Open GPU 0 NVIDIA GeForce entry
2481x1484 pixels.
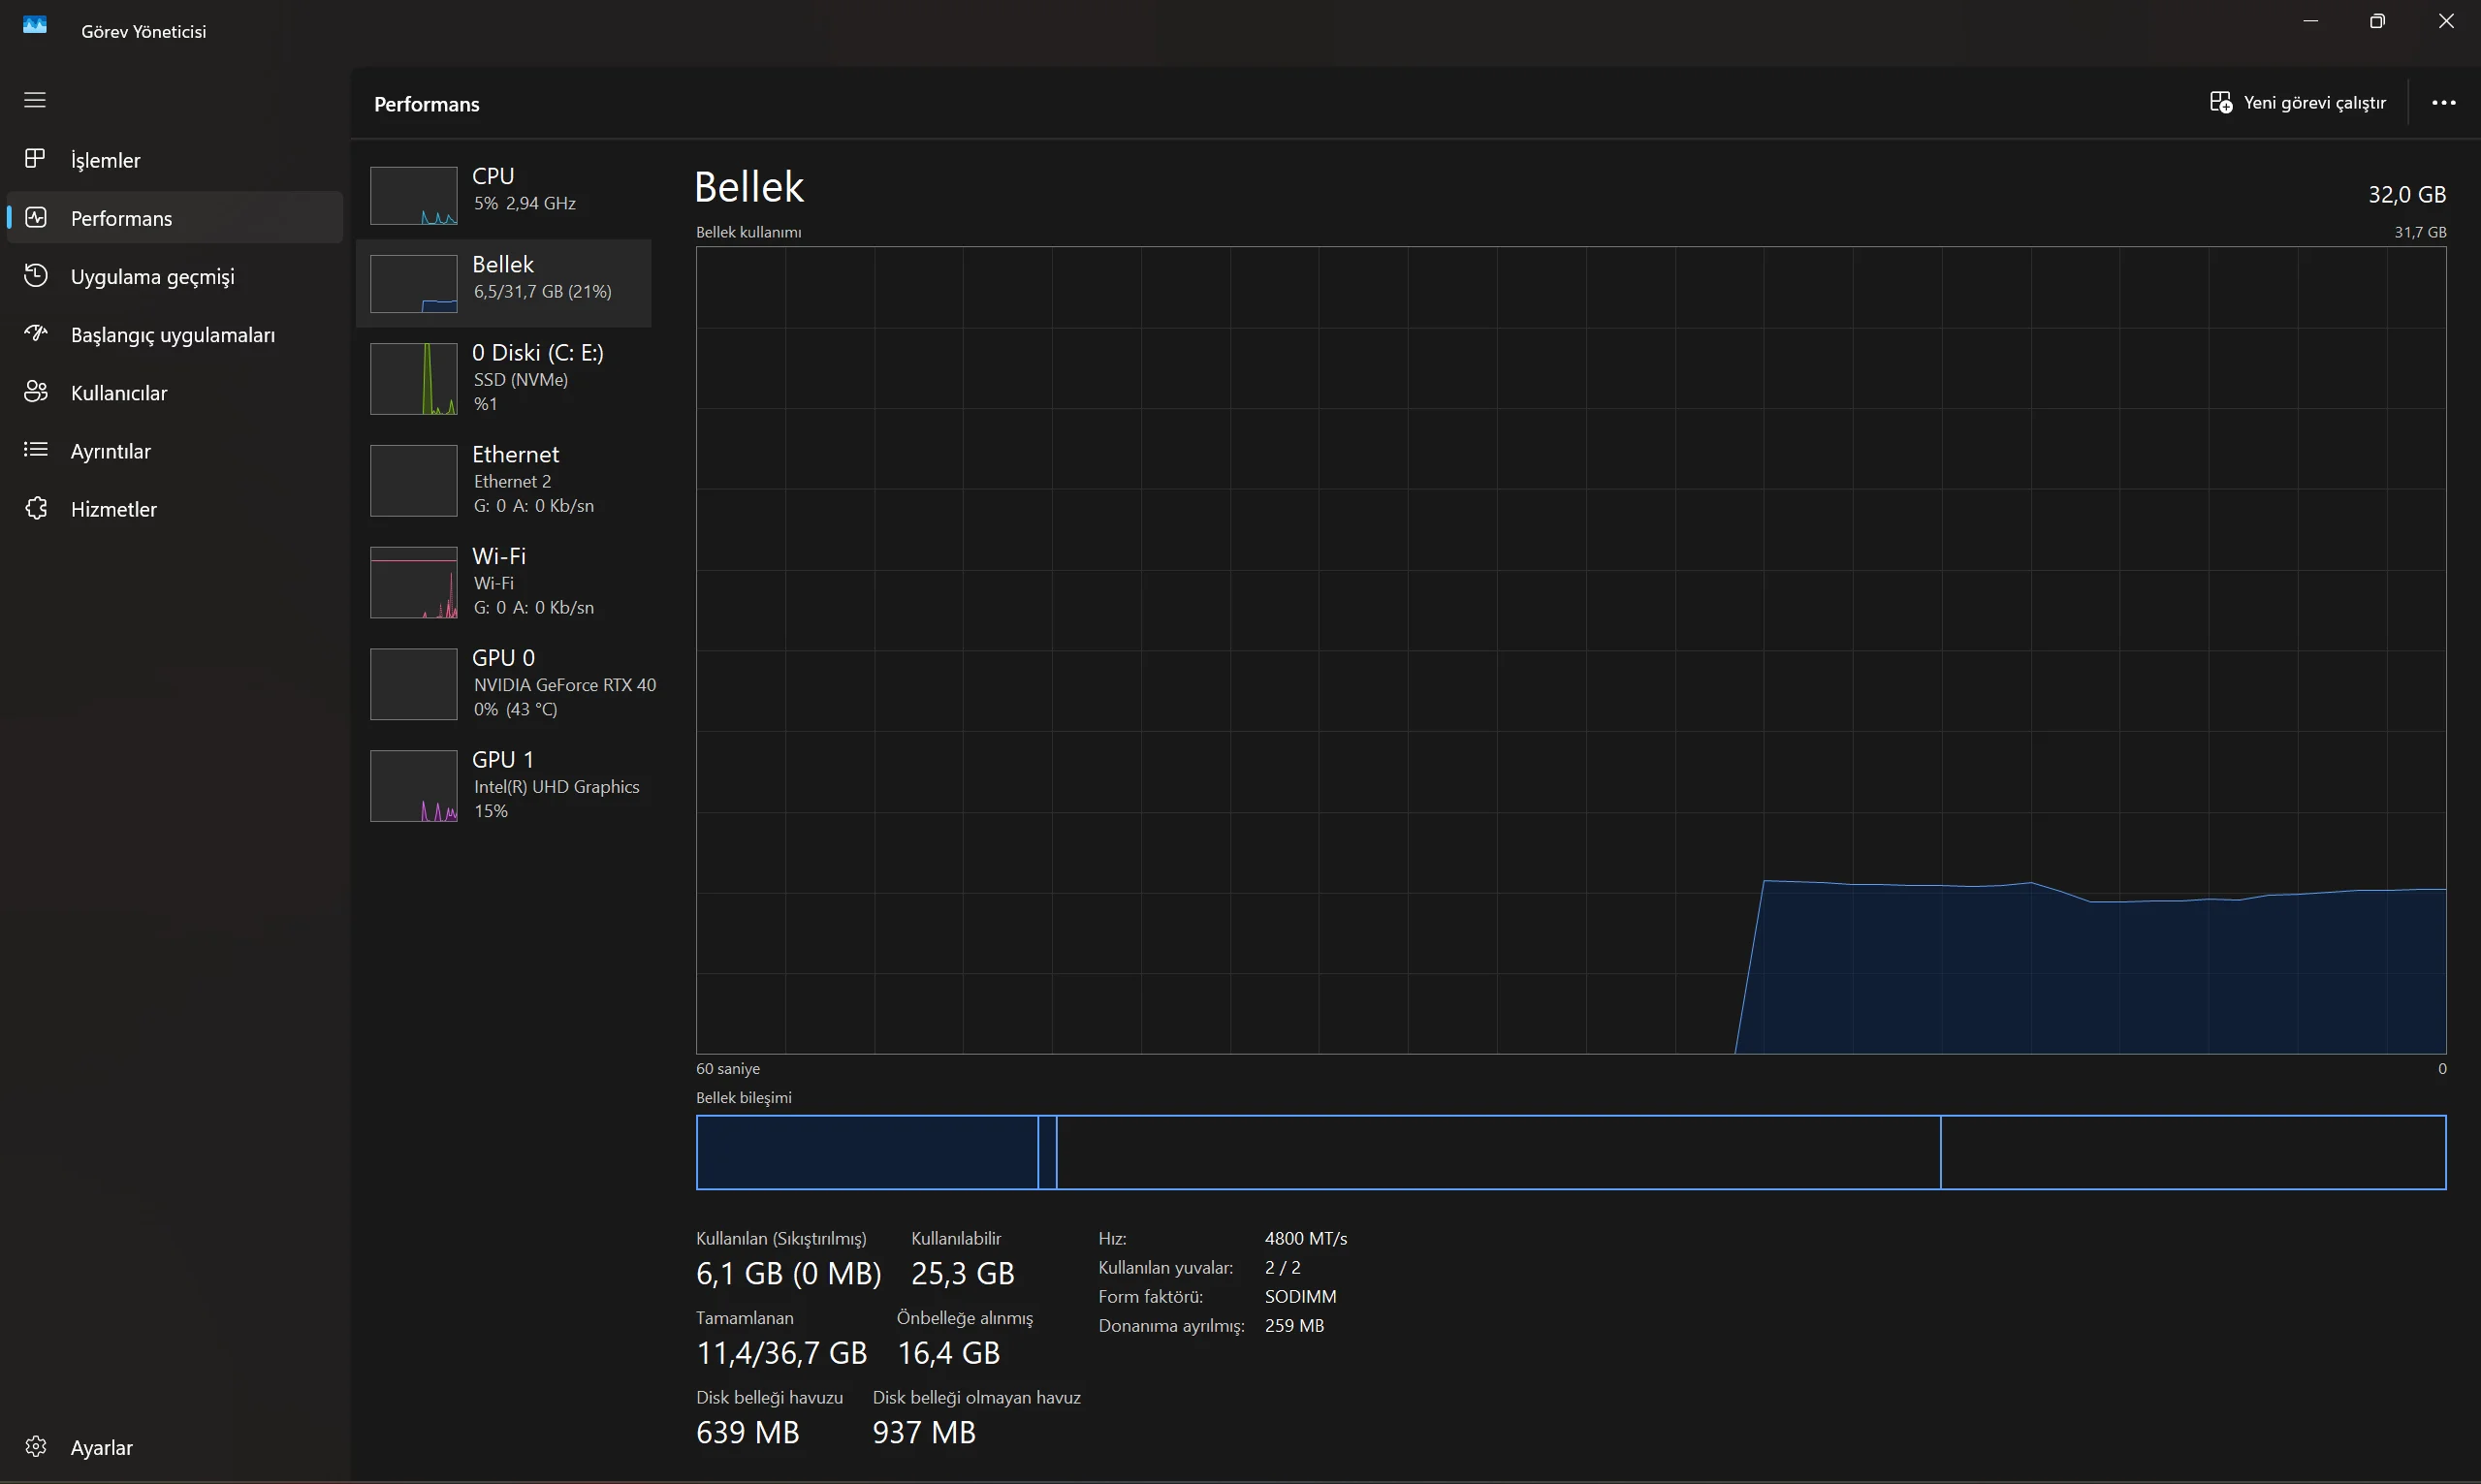(x=504, y=684)
